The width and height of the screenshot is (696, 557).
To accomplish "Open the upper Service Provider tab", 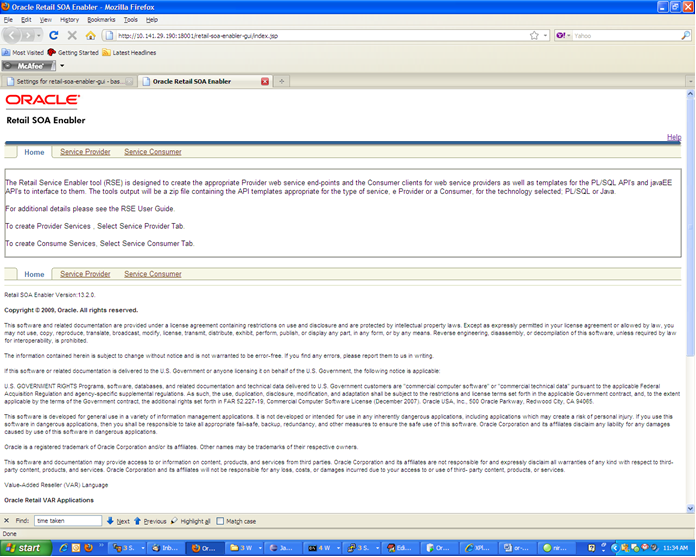I will pyautogui.click(x=85, y=152).
